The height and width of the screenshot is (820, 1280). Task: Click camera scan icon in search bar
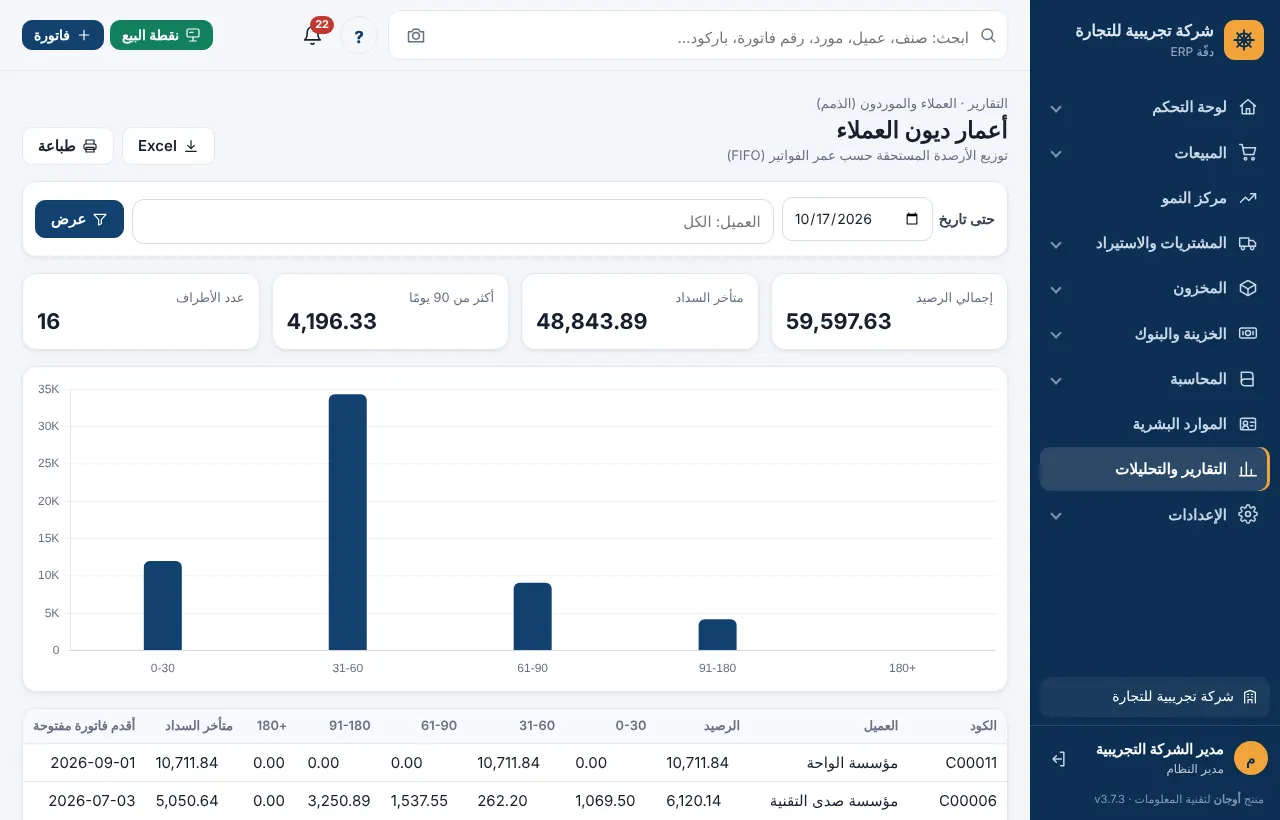[x=416, y=36]
